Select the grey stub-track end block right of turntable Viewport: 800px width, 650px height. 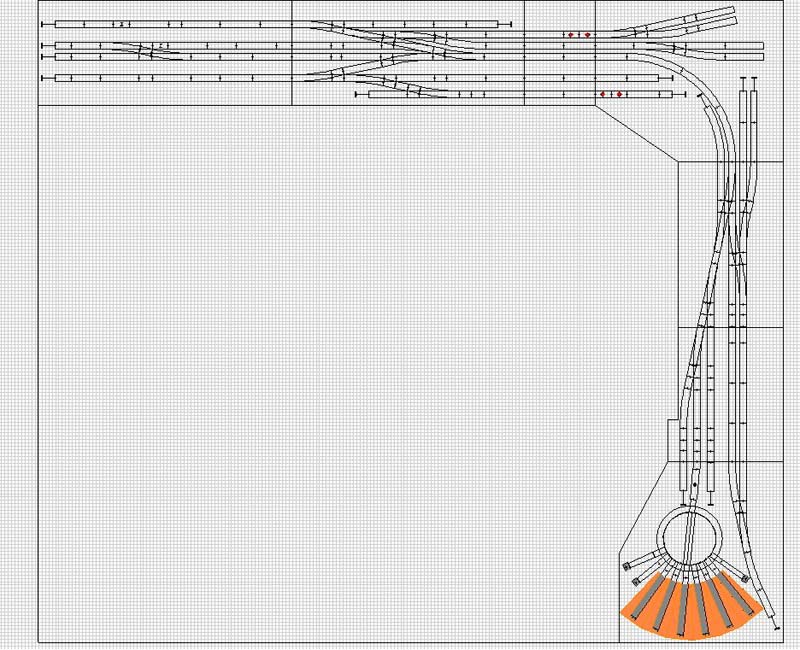tap(745, 579)
